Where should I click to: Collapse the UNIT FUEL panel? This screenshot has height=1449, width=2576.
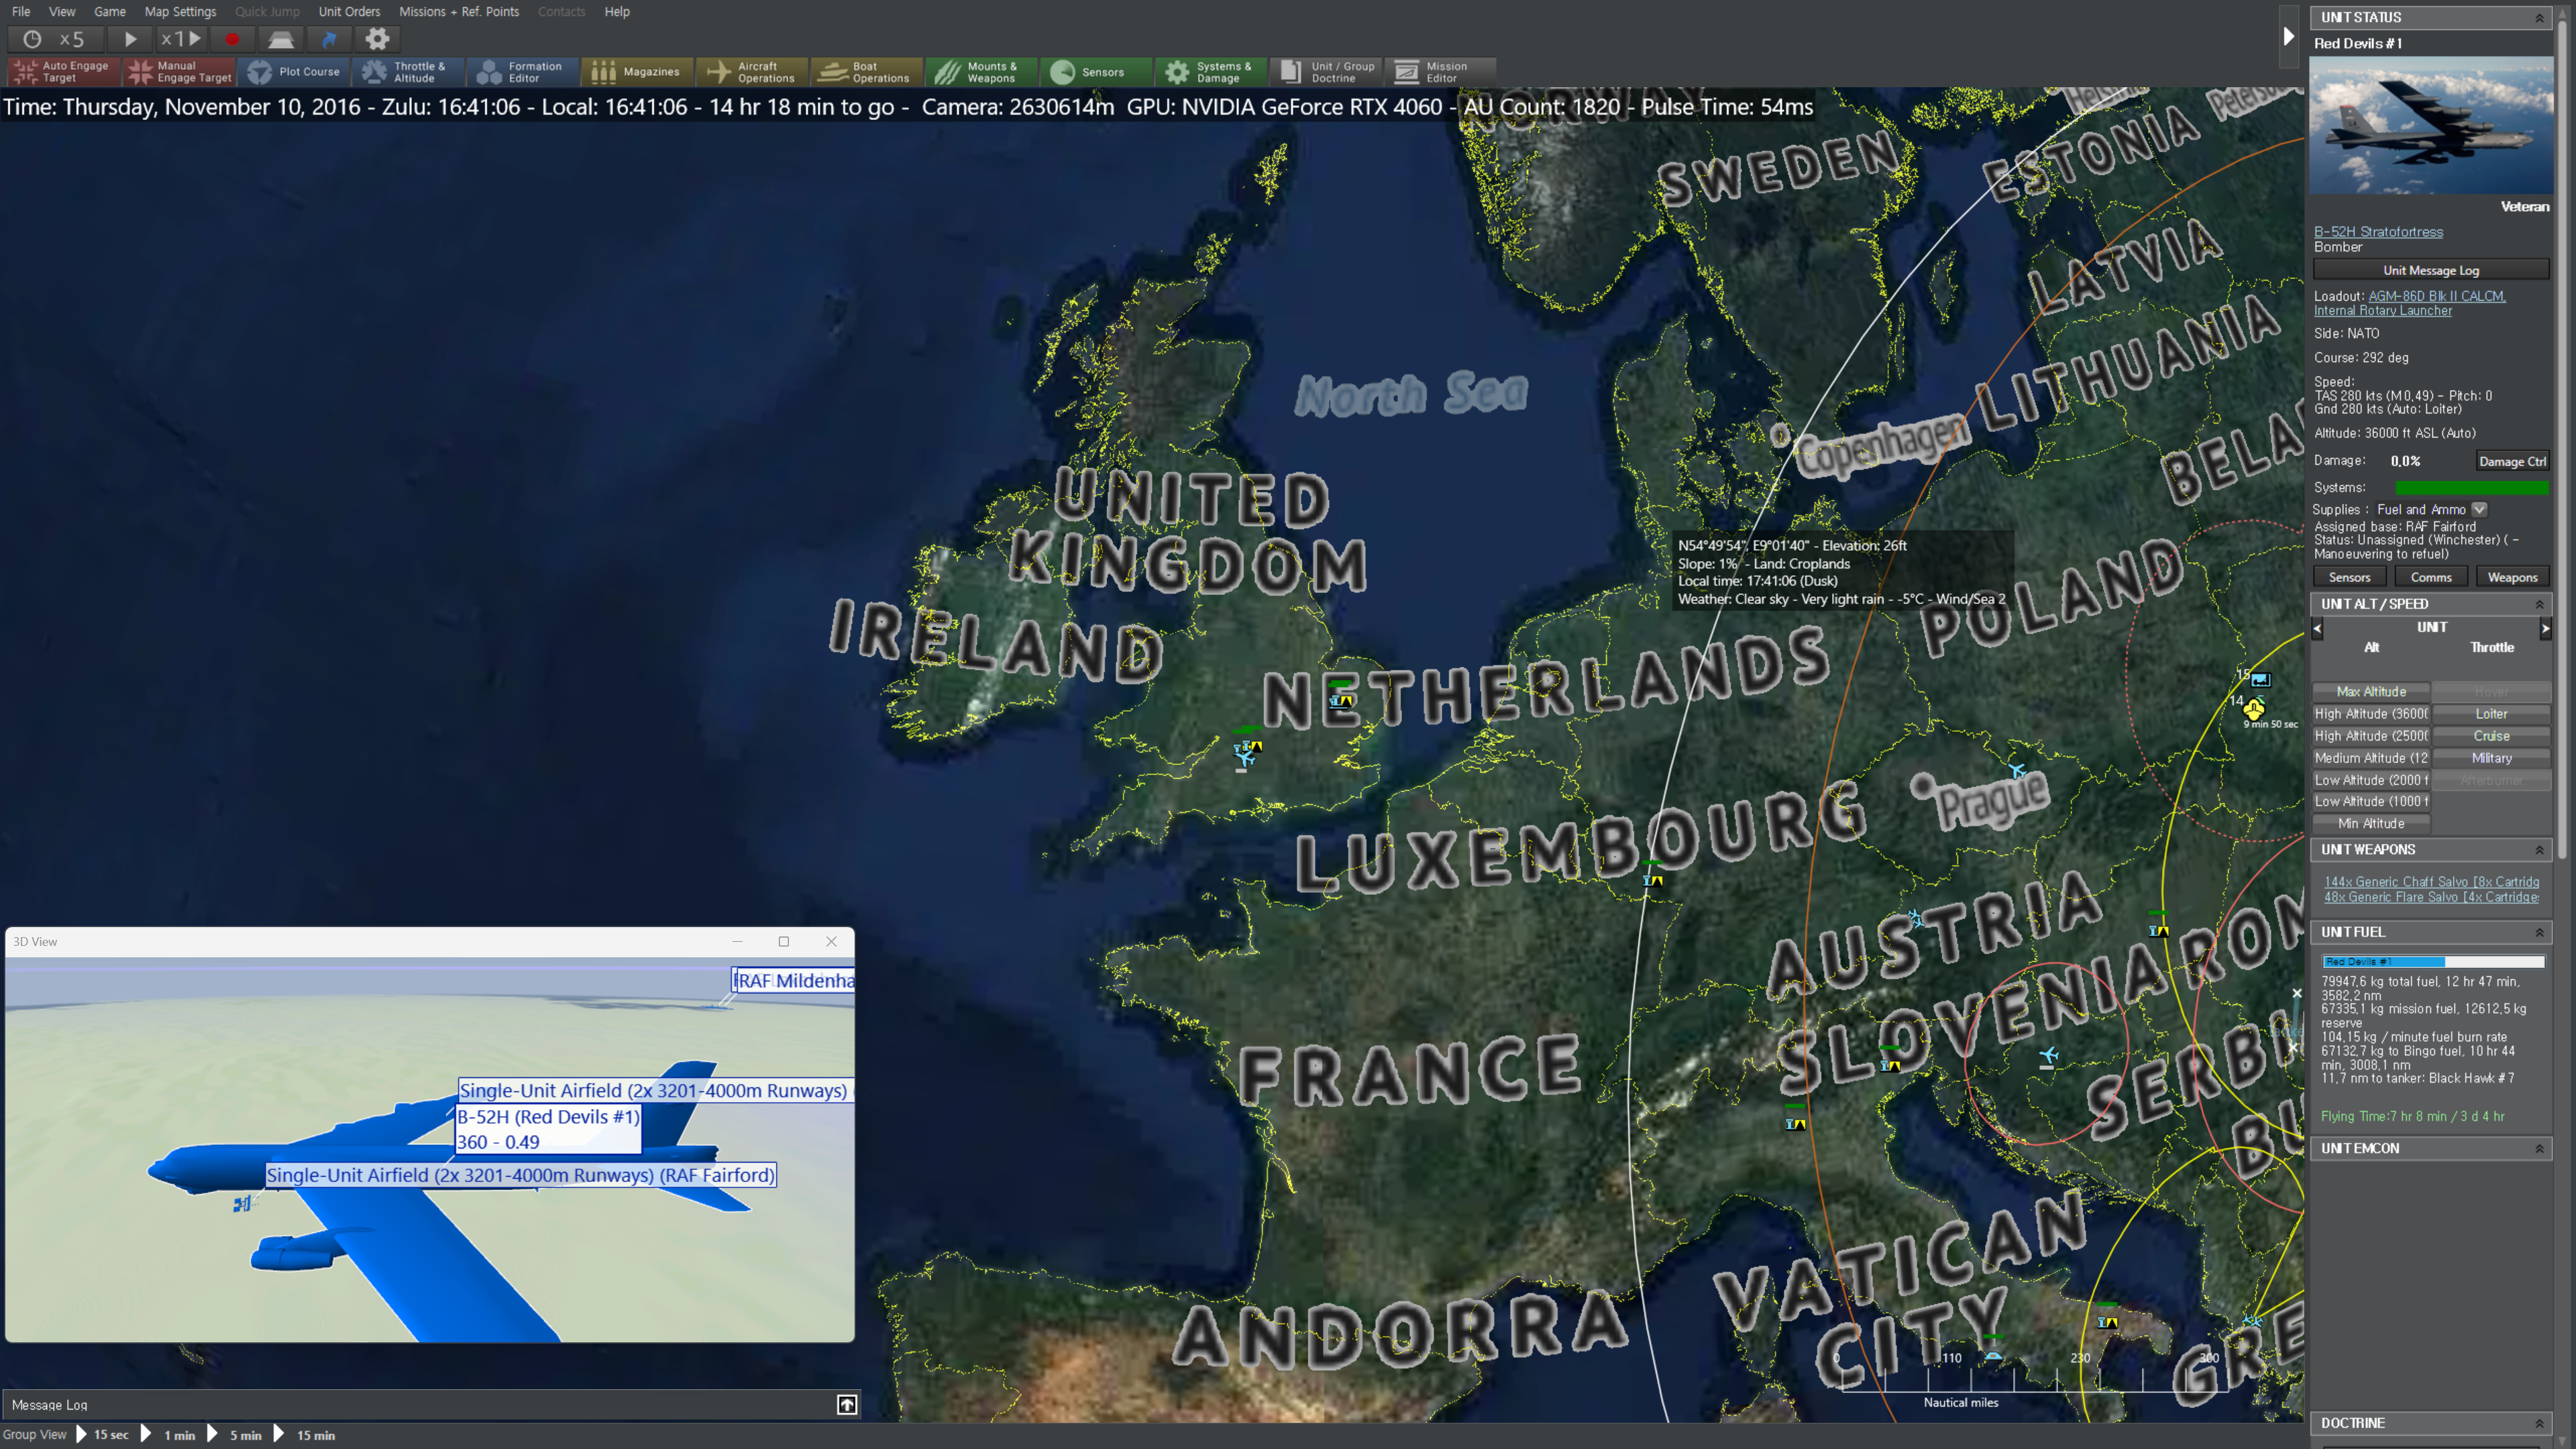pyautogui.click(x=2539, y=932)
